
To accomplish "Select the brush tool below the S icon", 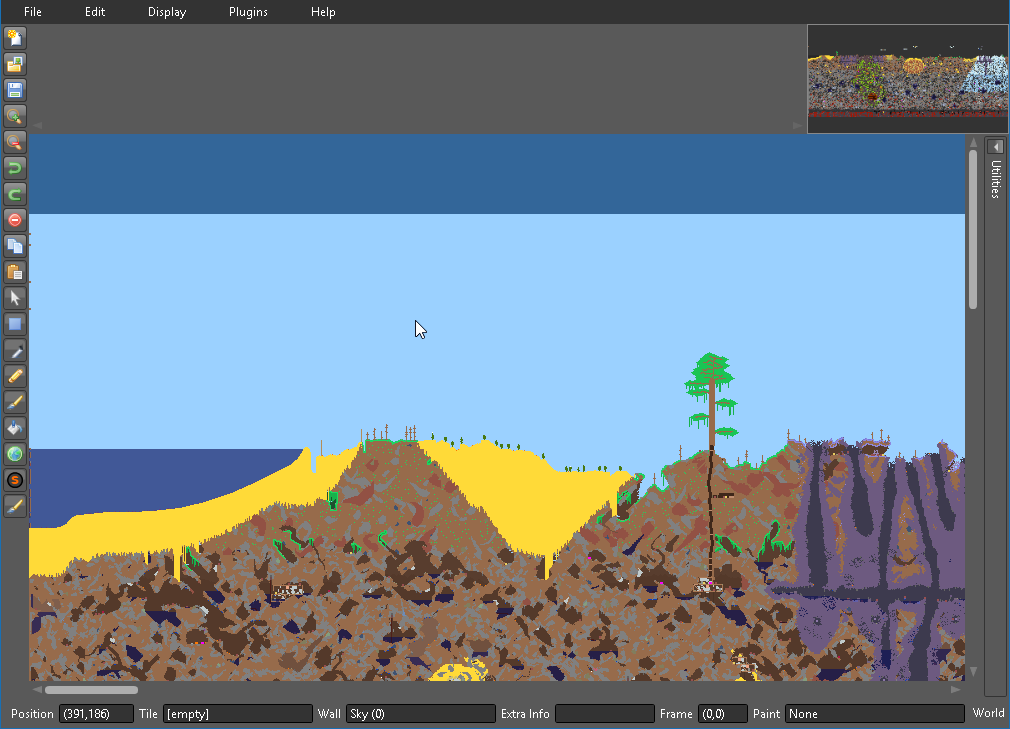I will (x=15, y=506).
